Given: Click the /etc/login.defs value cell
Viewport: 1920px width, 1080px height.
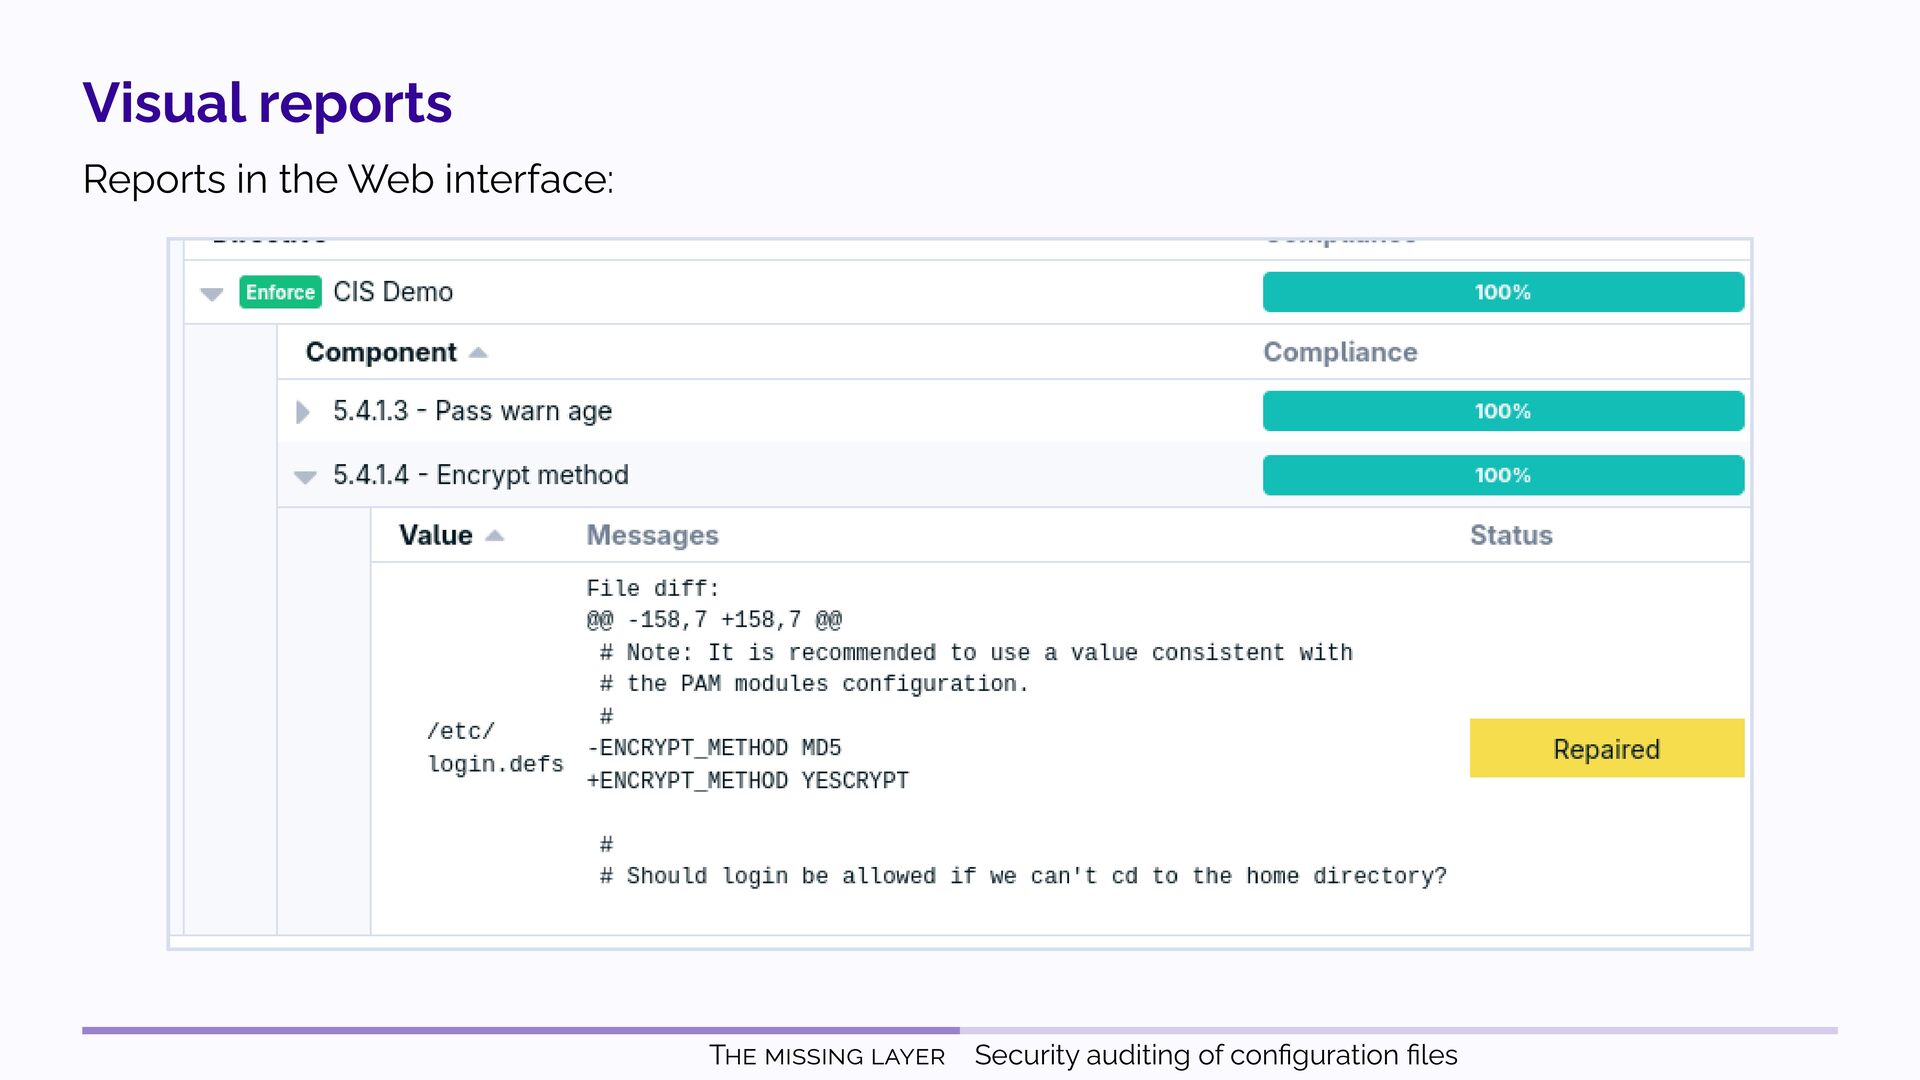Looking at the screenshot, I should tap(494, 748).
